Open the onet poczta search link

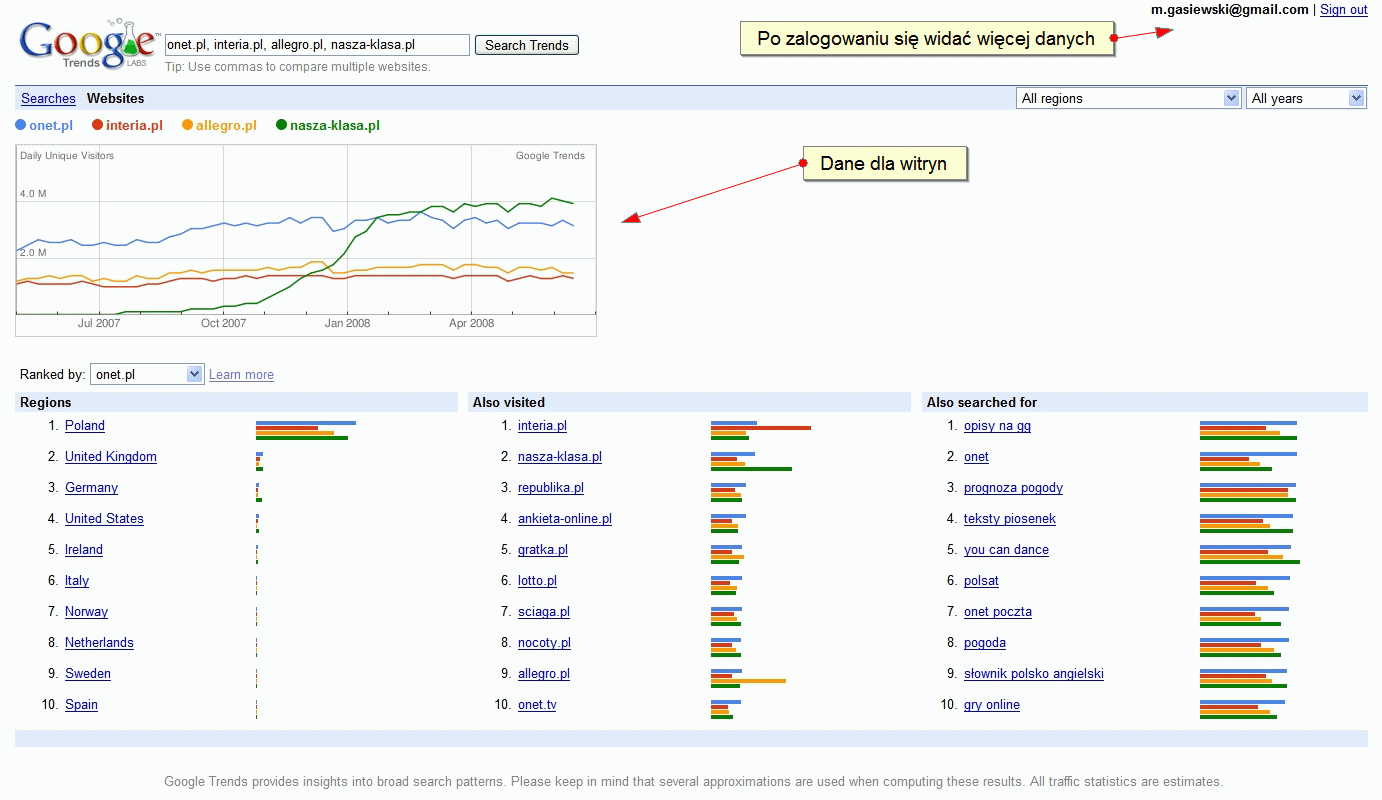point(998,611)
